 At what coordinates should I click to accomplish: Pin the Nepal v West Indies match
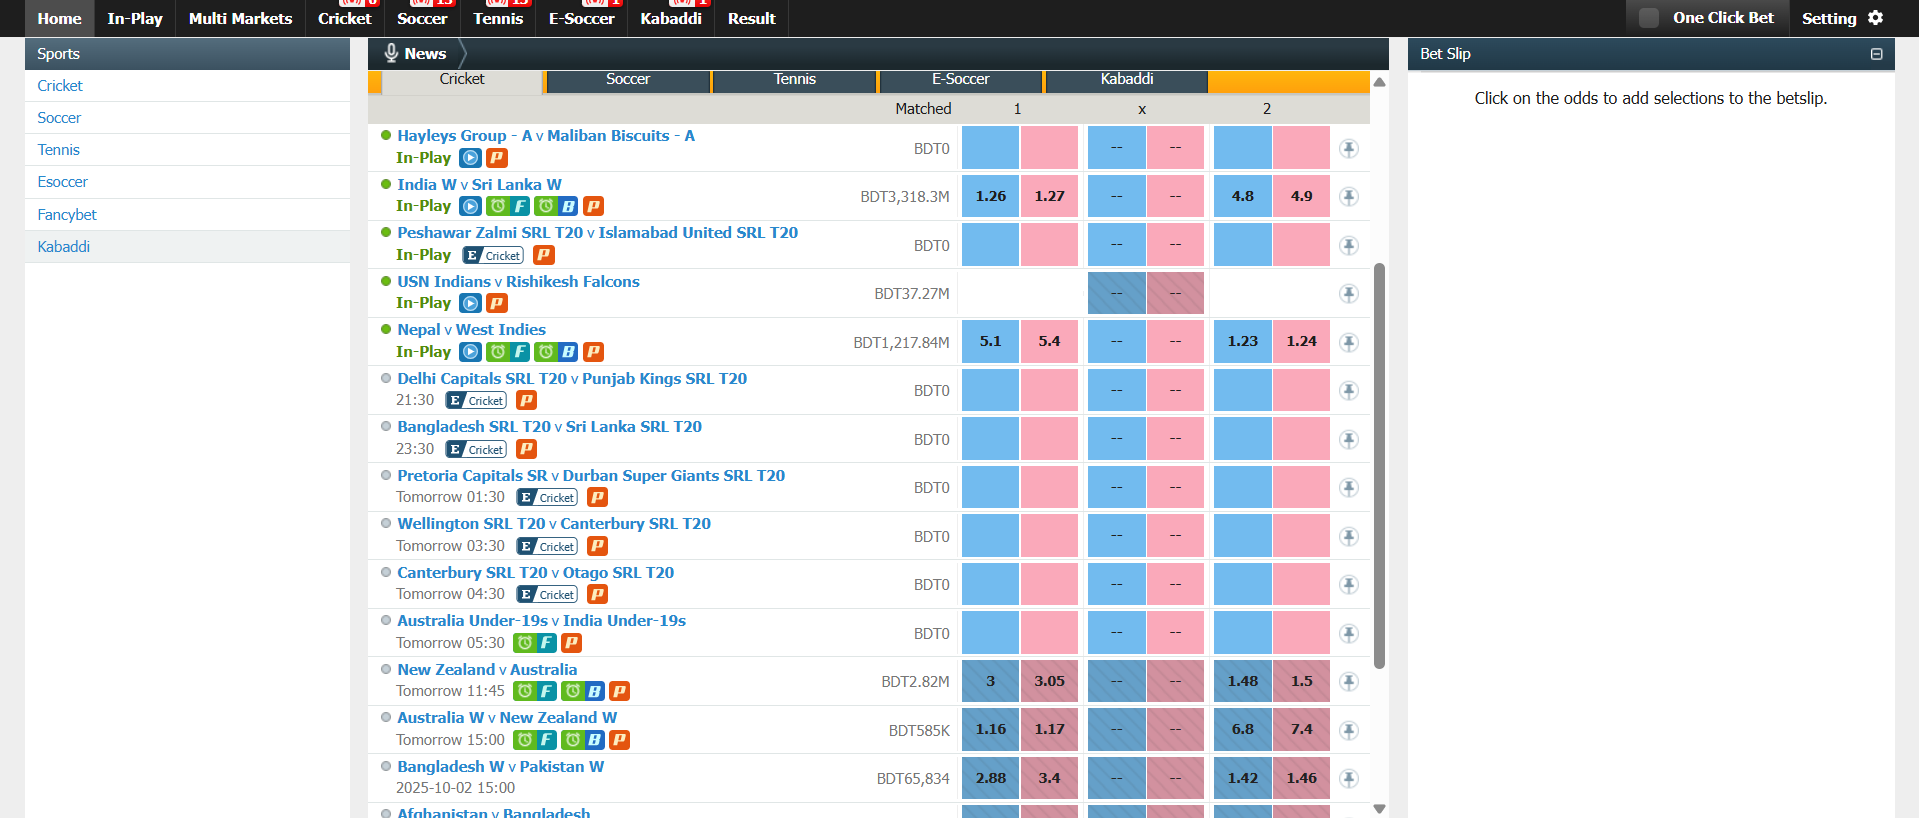(x=1349, y=342)
